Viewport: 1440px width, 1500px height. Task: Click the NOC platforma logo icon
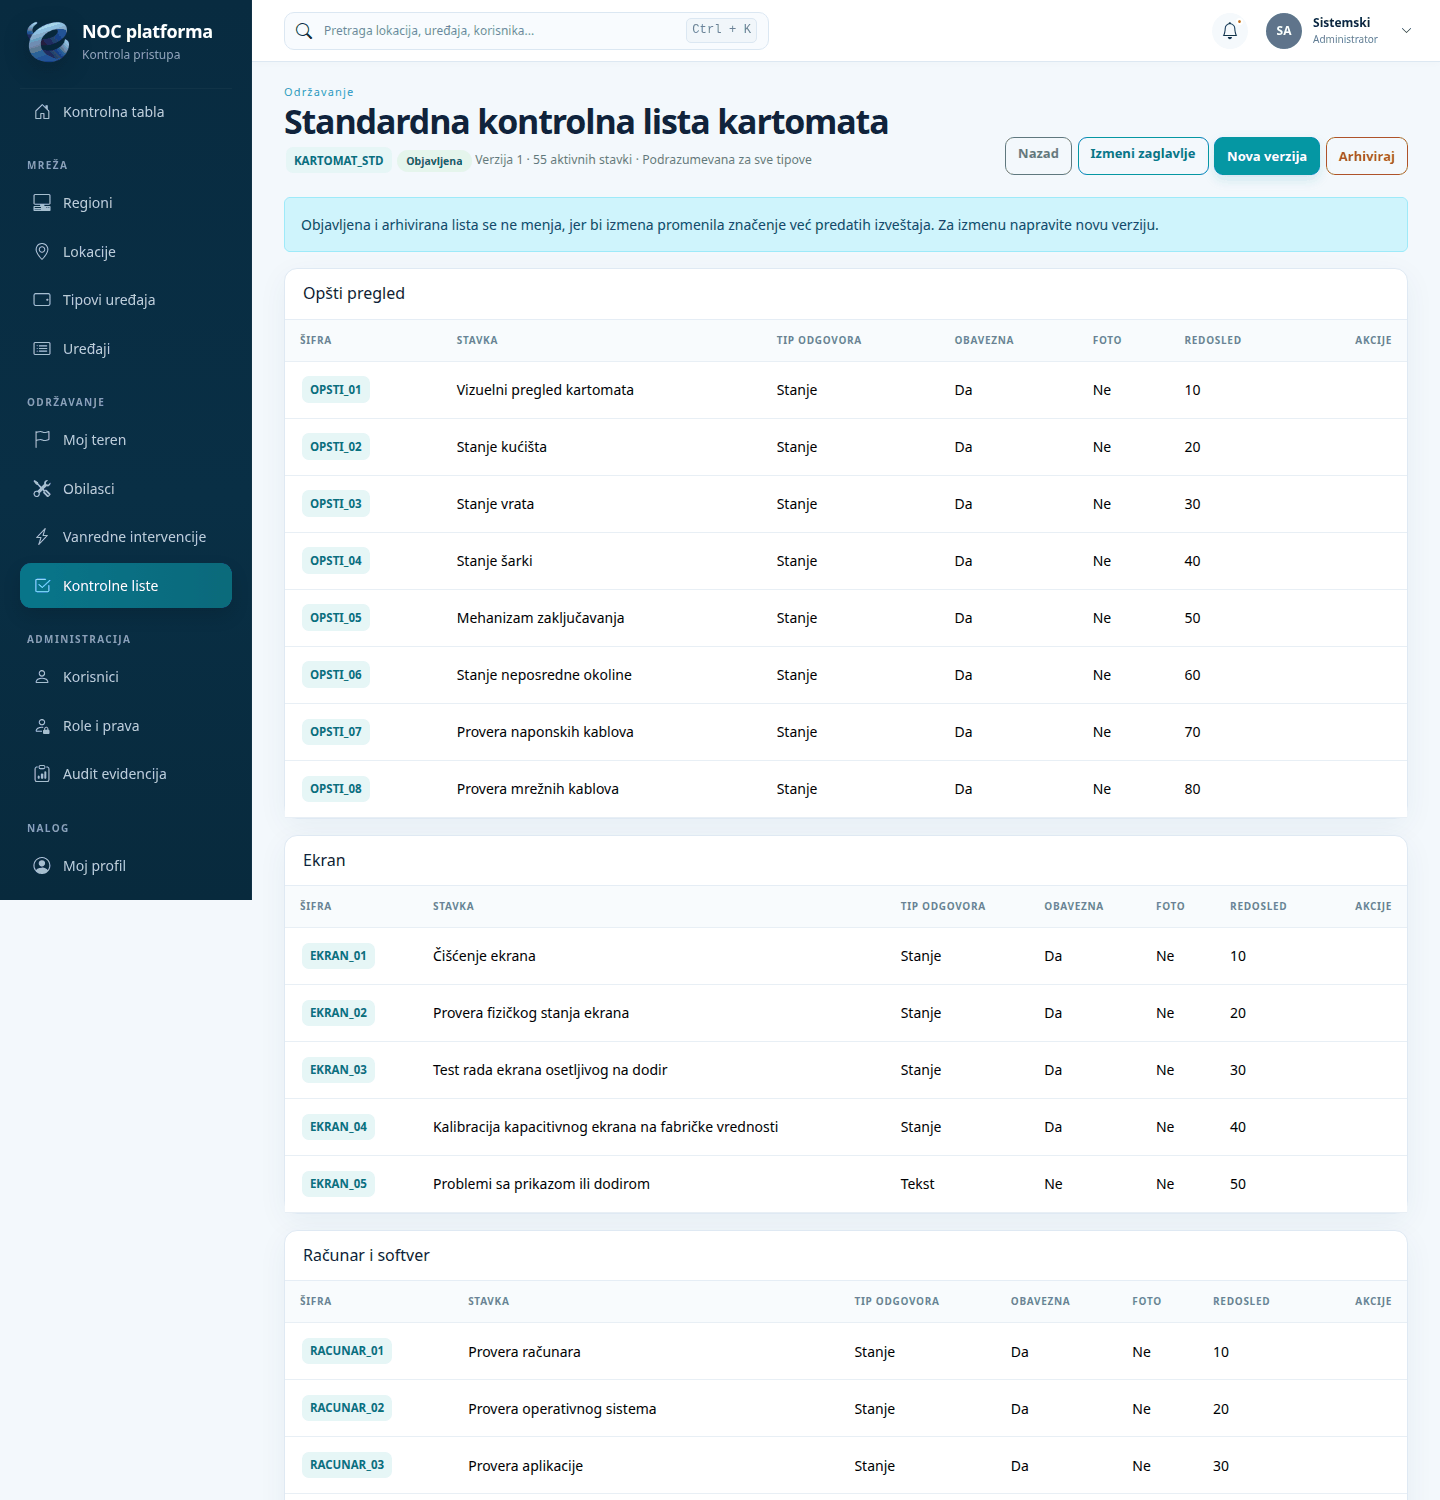pos(48,41)
